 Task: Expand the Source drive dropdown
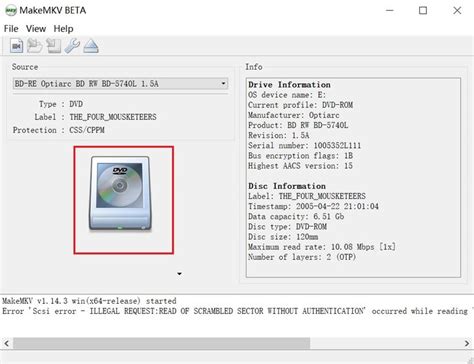[223, 83]
